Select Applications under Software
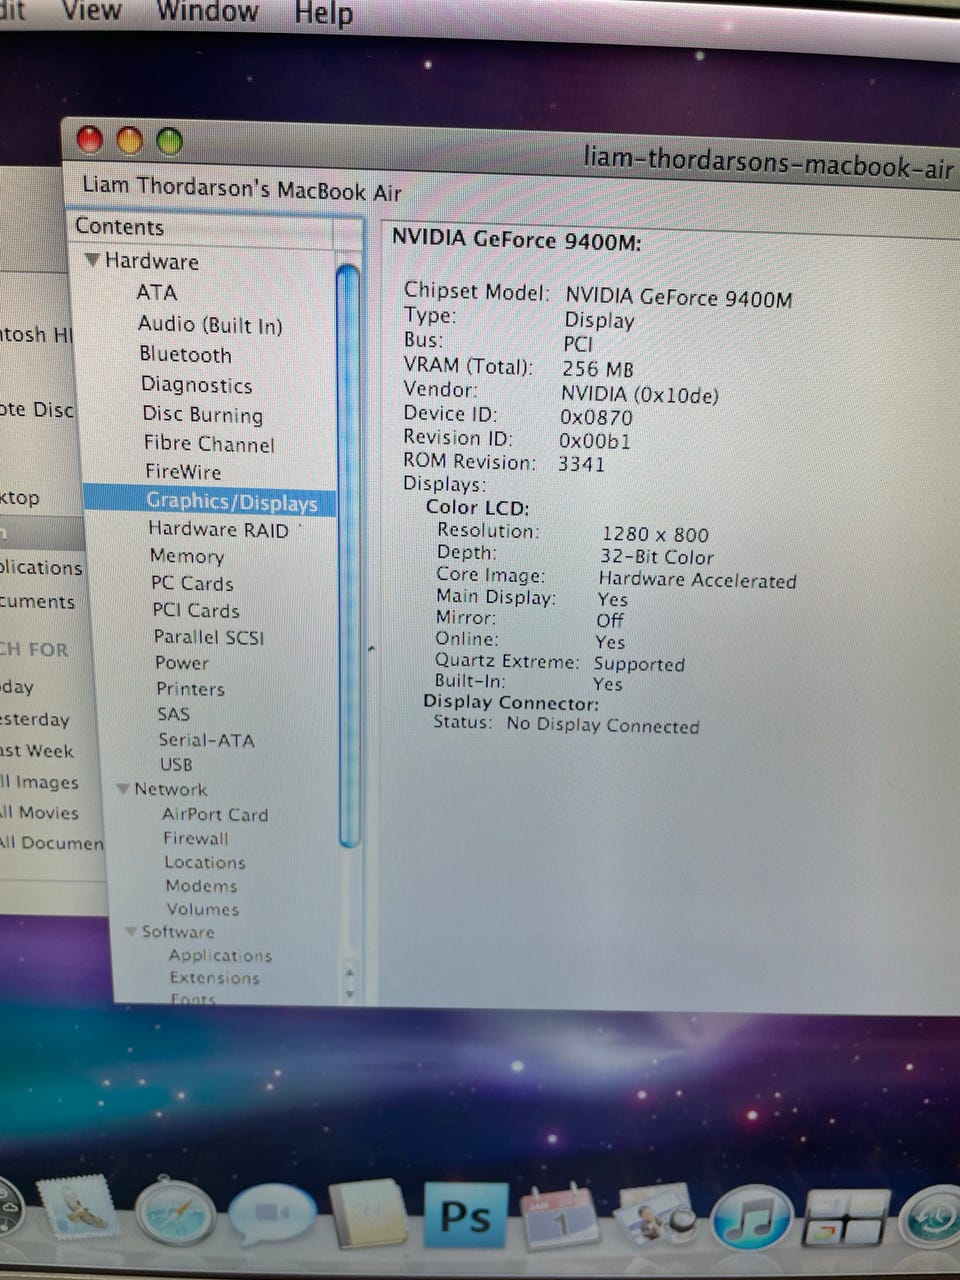The width and height of the screenshot is (960, 1280). 220,955
